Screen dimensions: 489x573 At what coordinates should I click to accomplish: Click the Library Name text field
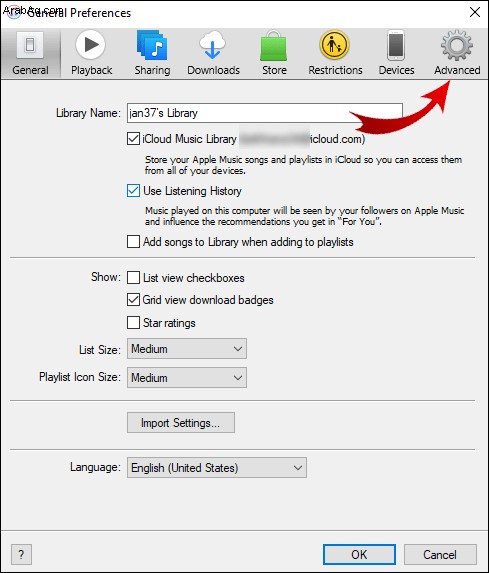click(x=265, y=113)
